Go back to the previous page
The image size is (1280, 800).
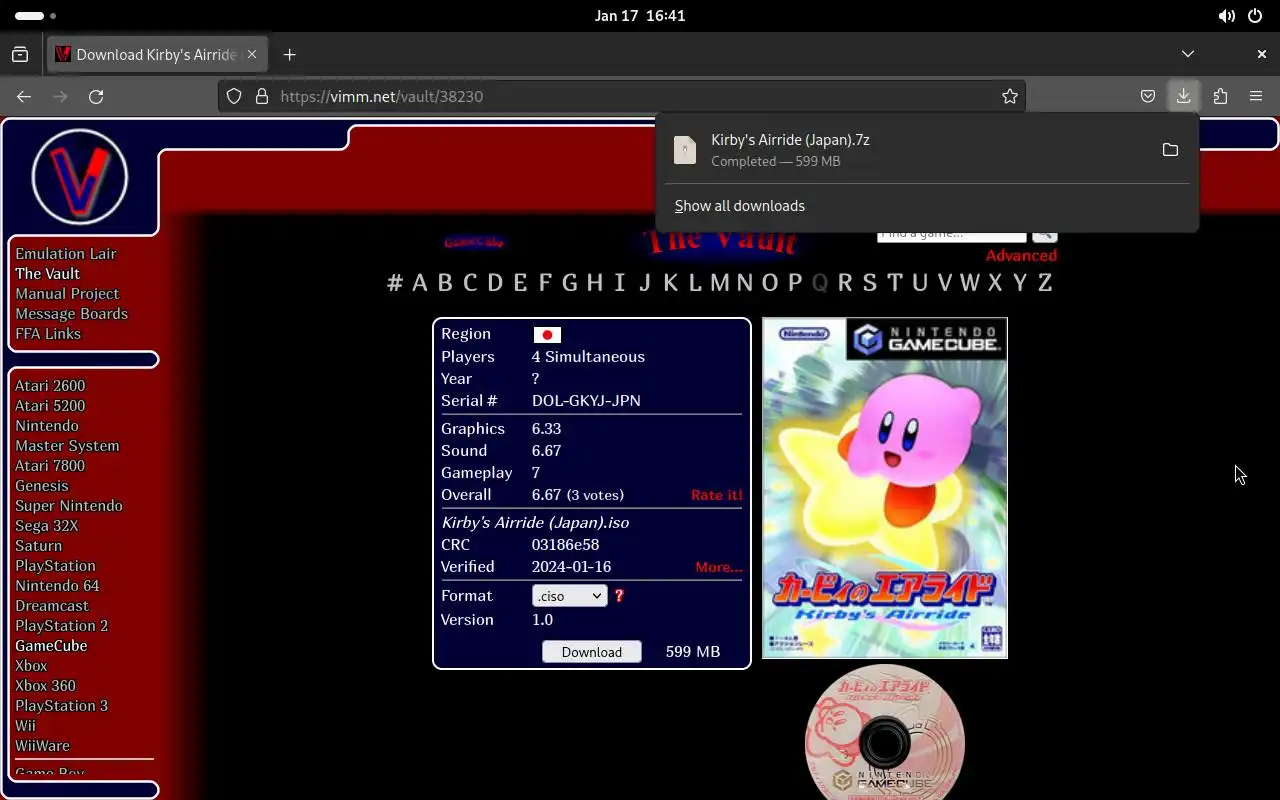click(24, 96)
